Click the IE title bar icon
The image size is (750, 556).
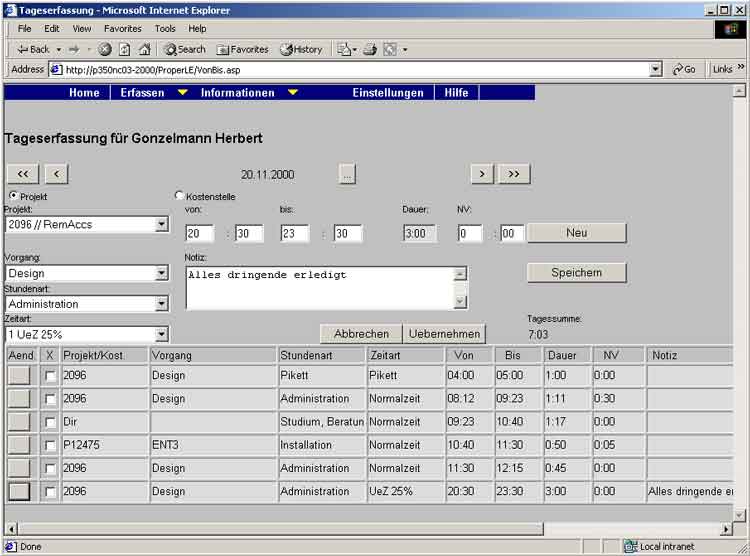pos(11,10)
